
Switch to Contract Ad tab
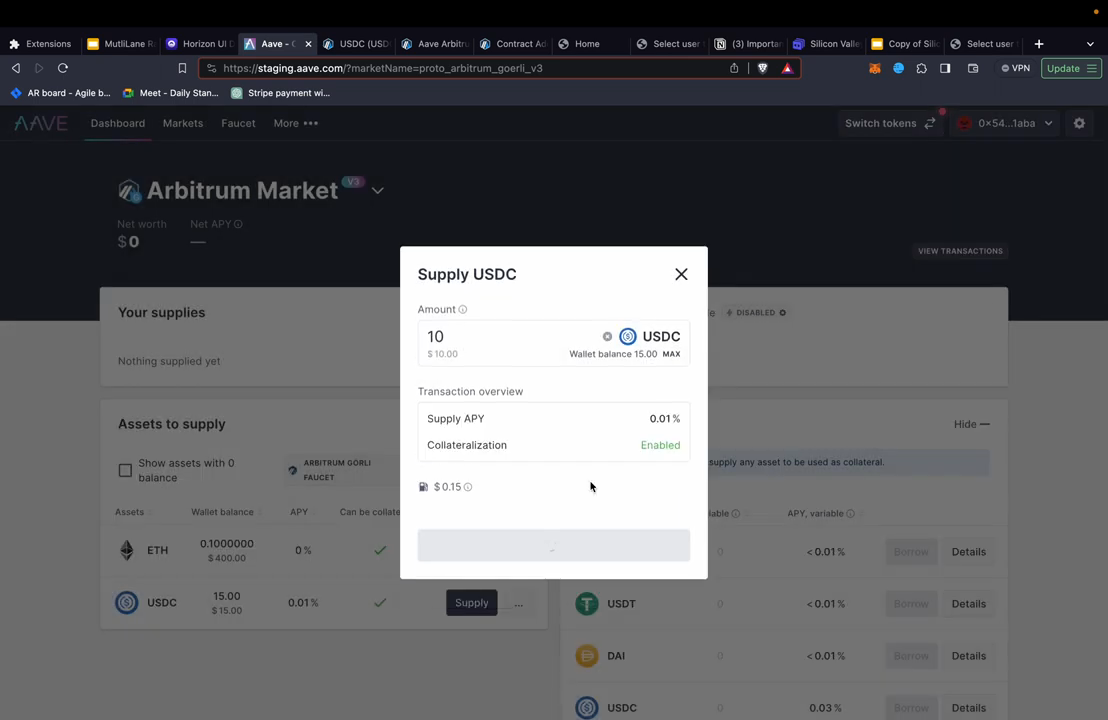(514, 44)
